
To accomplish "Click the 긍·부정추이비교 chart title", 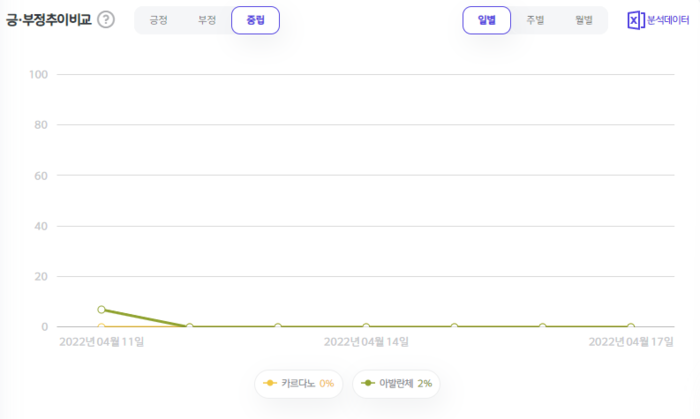I will (48, 20).
